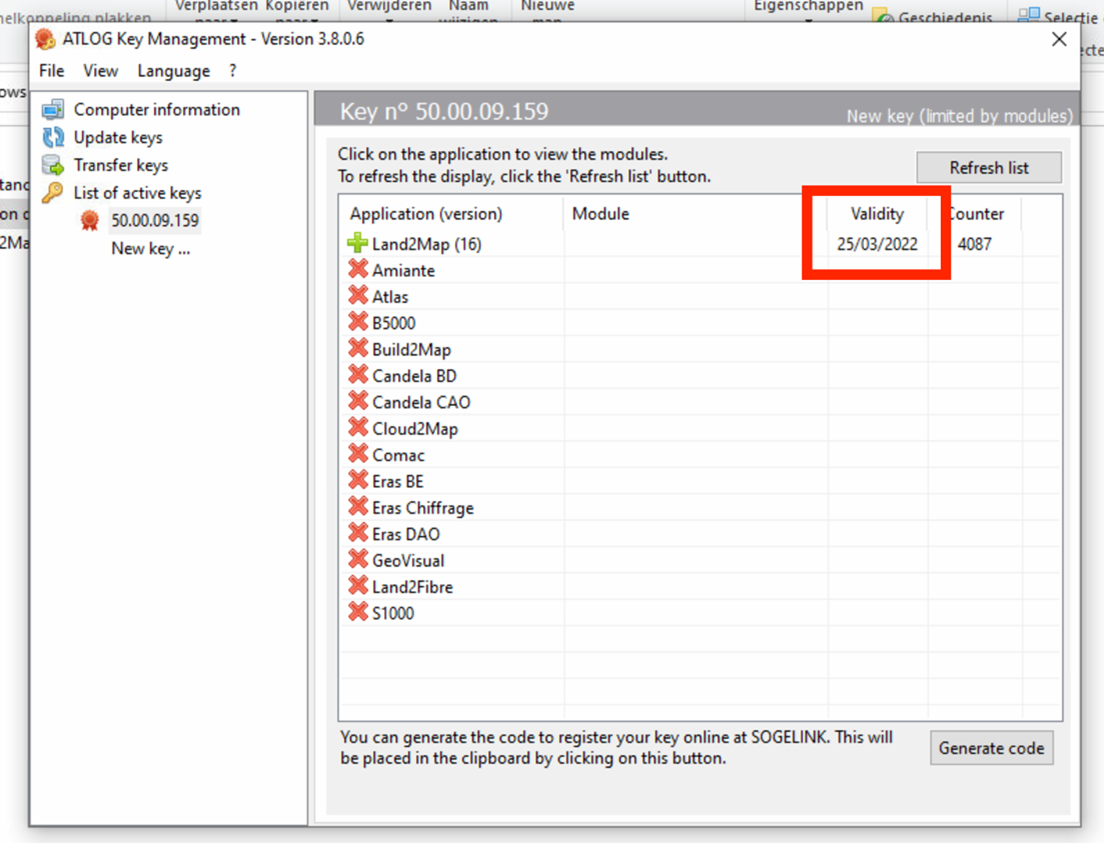Click the red X icon next to Build2Map
The image size is (1104, 843).
358,349
